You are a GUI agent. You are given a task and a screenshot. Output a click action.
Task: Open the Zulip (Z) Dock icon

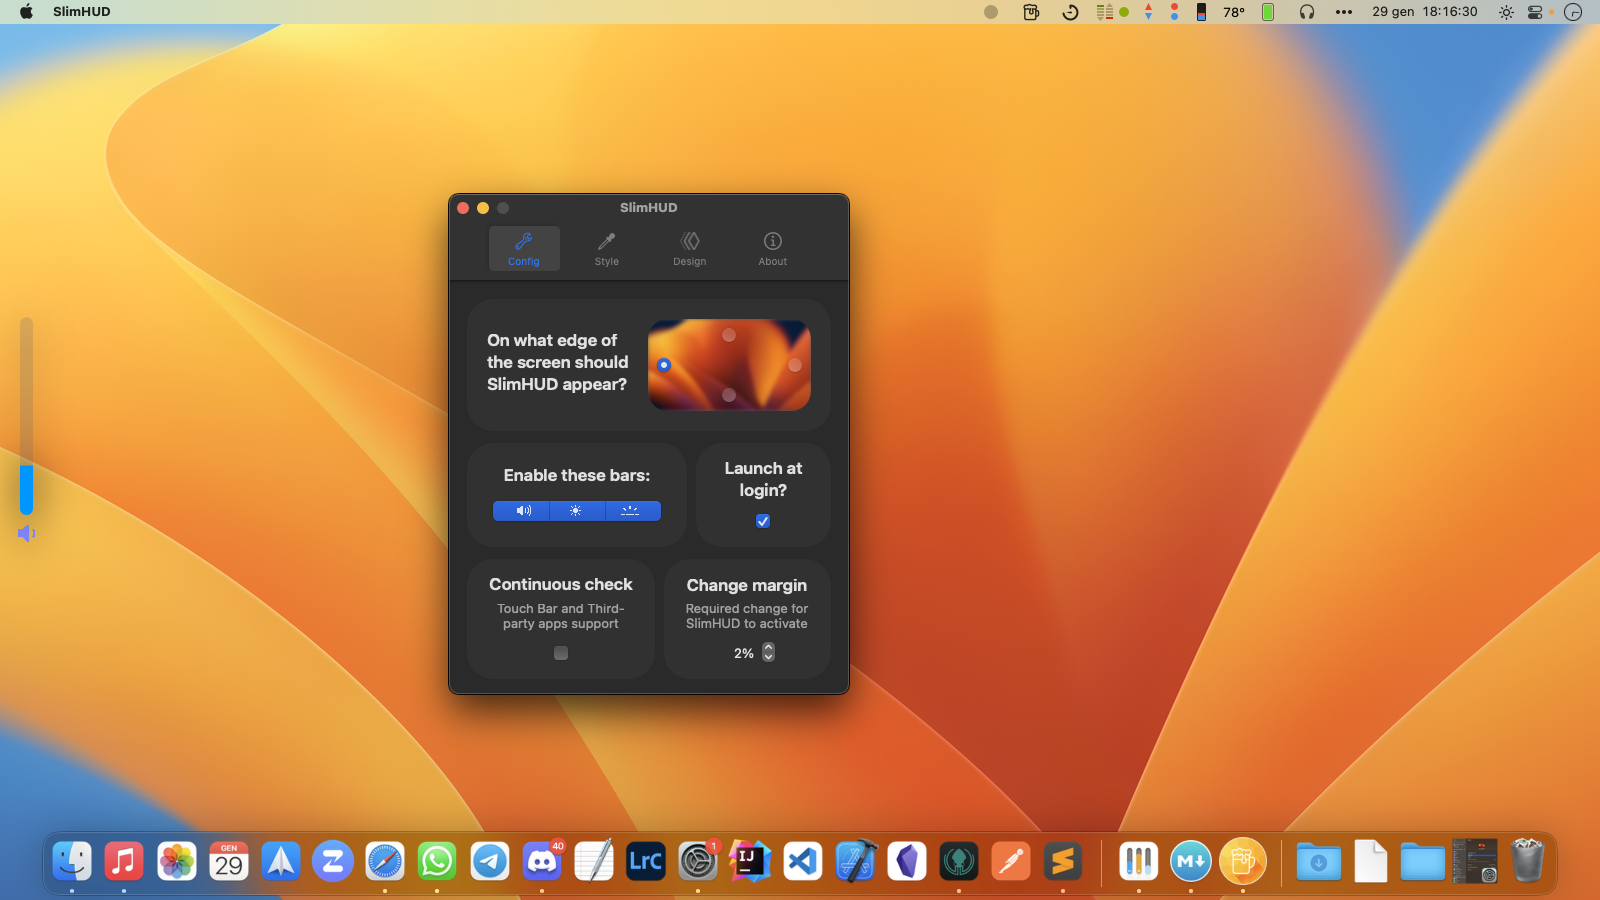(x=333, y=861)
